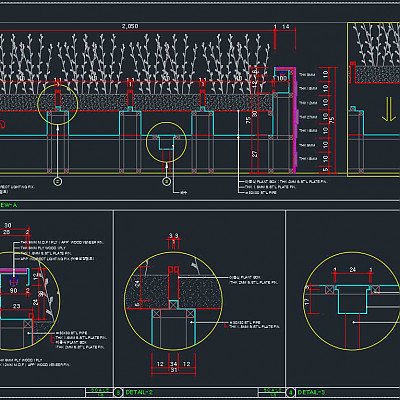The height and width of the screenshot is (400, 400).
Task: Click the circled number beside DETAIL-2 title
Action: click(x=118, y=392)
